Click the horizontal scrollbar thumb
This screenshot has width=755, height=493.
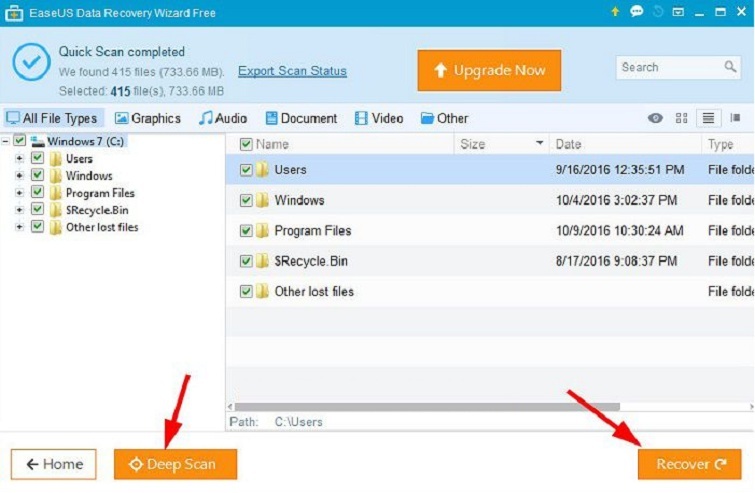click(x=427, y=407)
